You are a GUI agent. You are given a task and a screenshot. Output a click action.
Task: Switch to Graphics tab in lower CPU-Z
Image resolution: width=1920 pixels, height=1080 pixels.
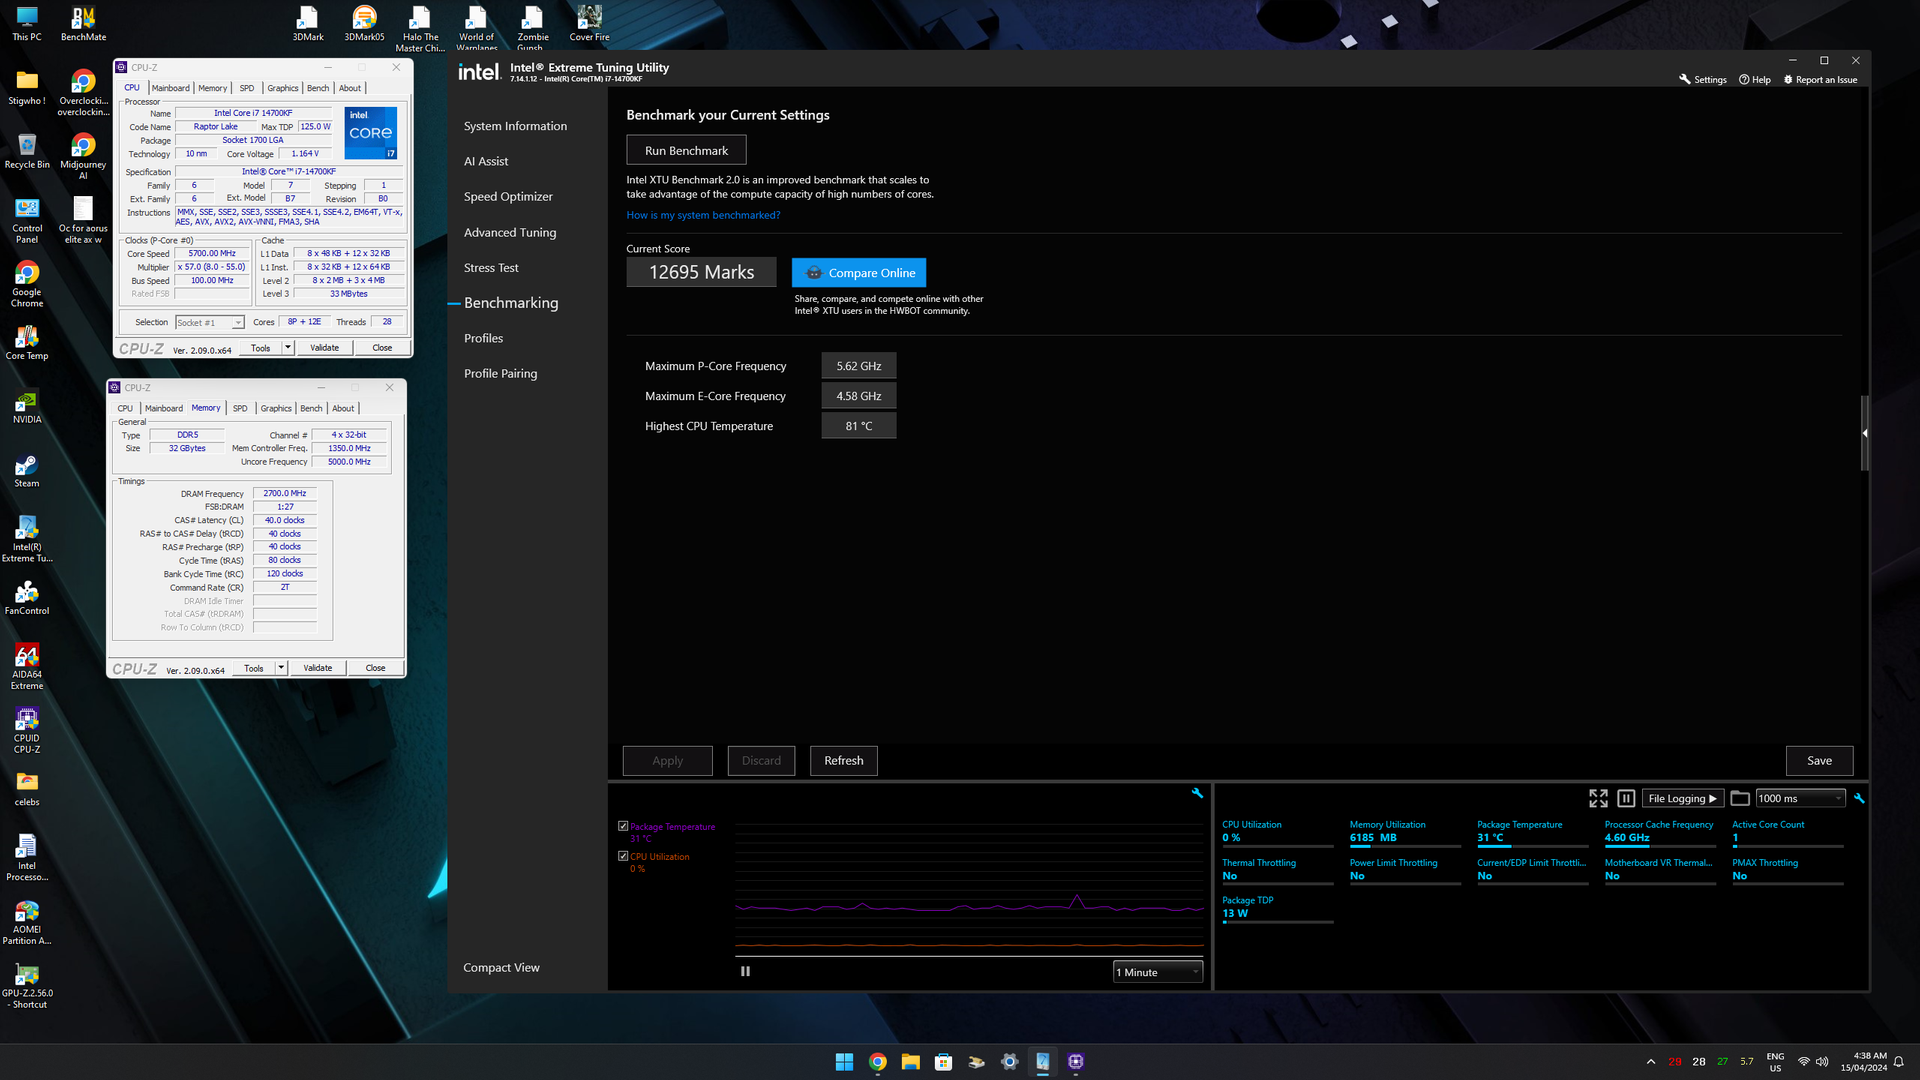coord(276,408)
